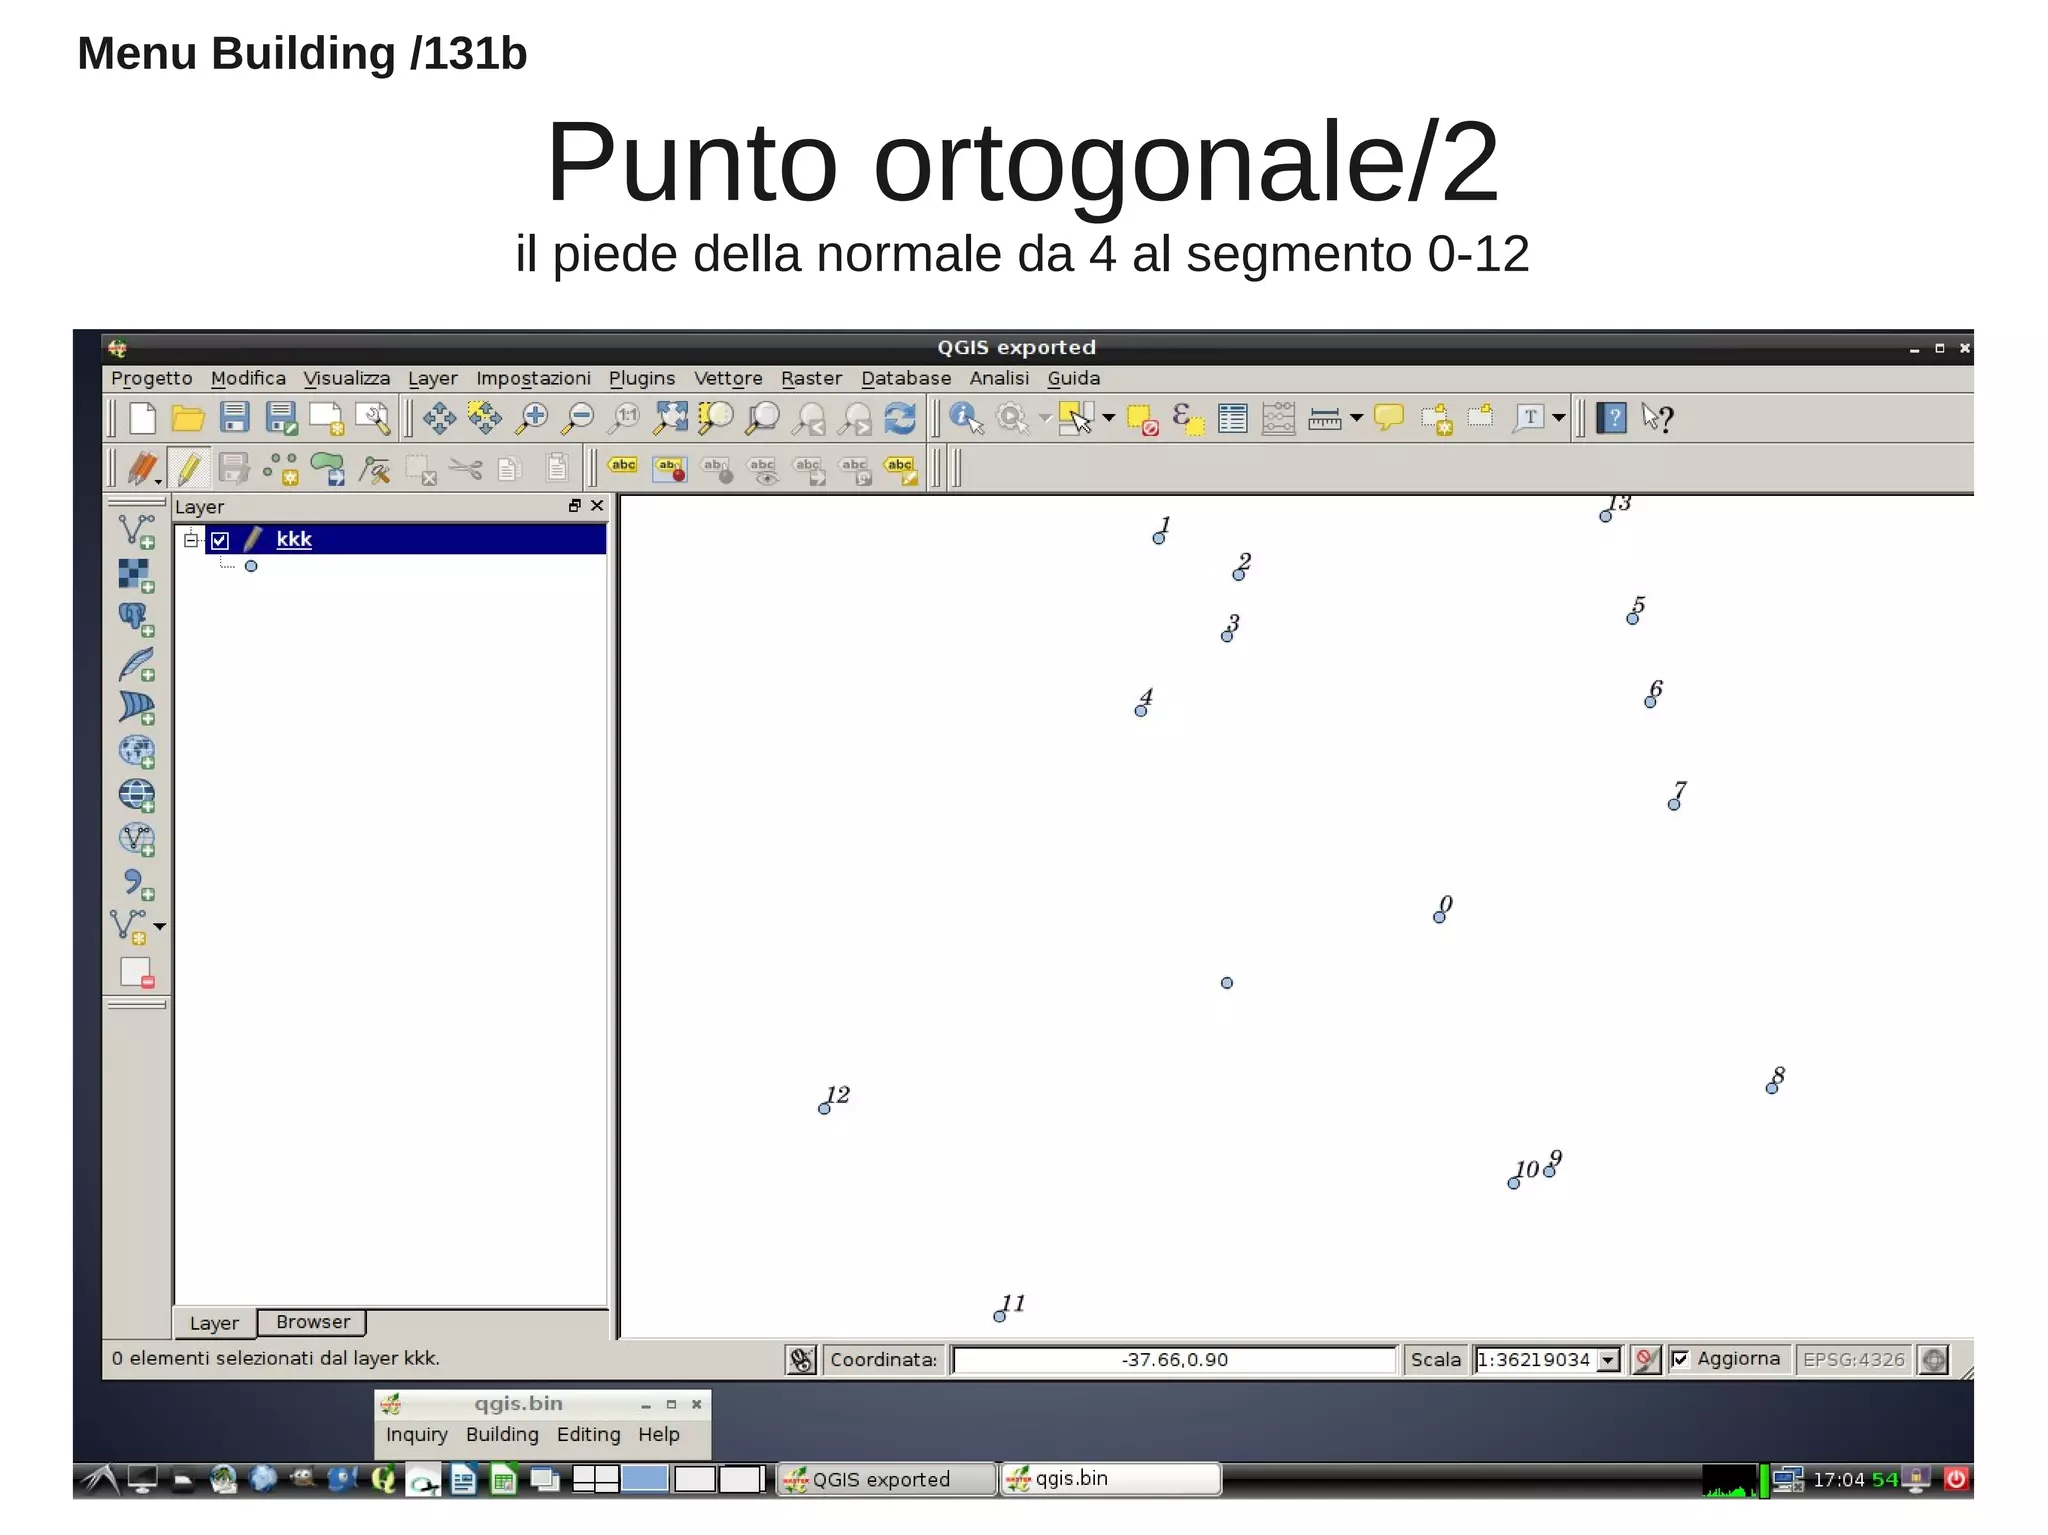Screen dimensions: 2048x1535
Task: Open the attribute table icon
Action: pyautogui.click(x=1233, y=418)
